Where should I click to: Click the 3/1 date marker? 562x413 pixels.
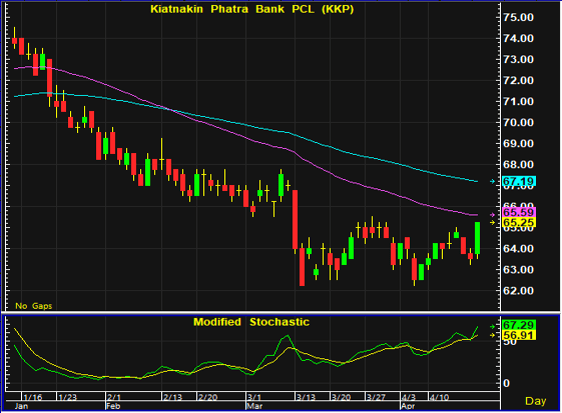[x=254, y=397]
